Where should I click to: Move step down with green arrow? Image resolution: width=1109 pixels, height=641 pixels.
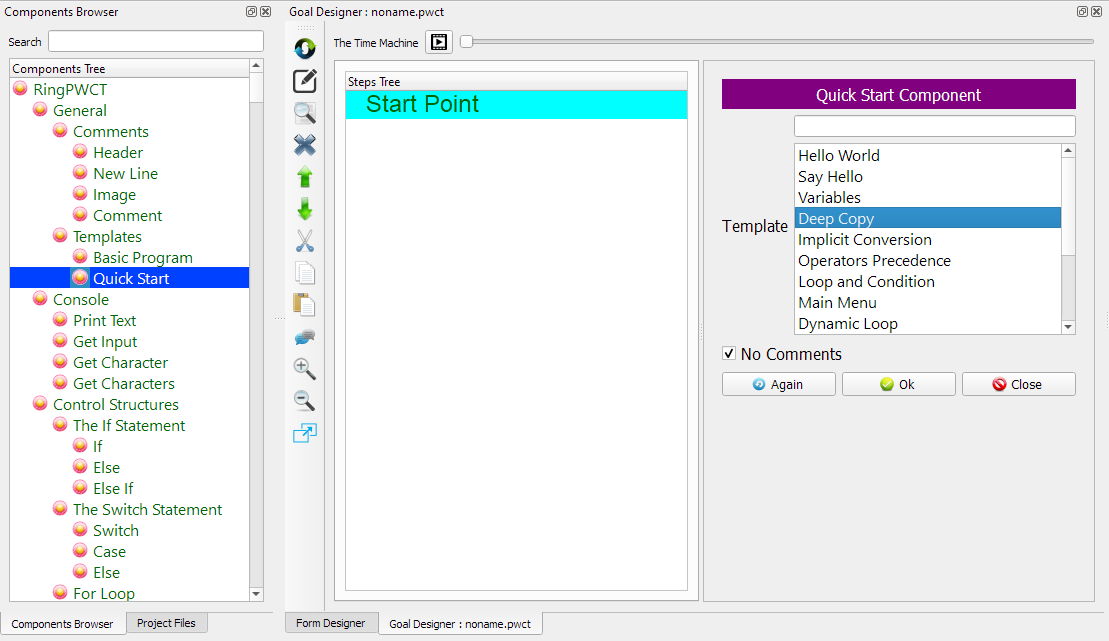click(x=305, y=209)
